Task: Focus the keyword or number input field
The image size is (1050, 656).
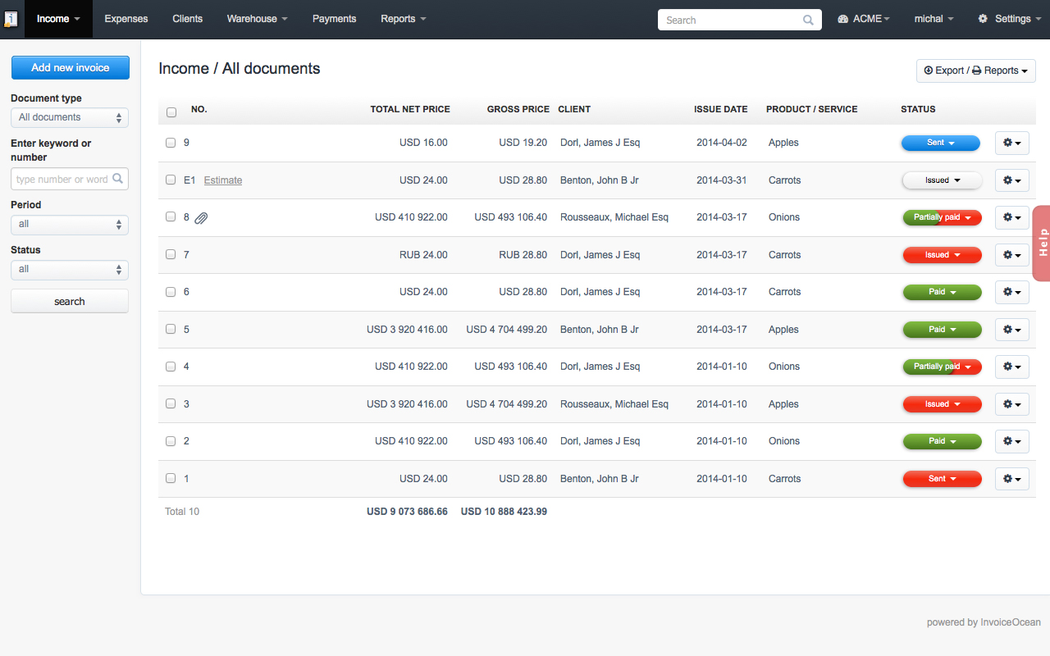Action: pyautogui.click(x=62, y=179)
